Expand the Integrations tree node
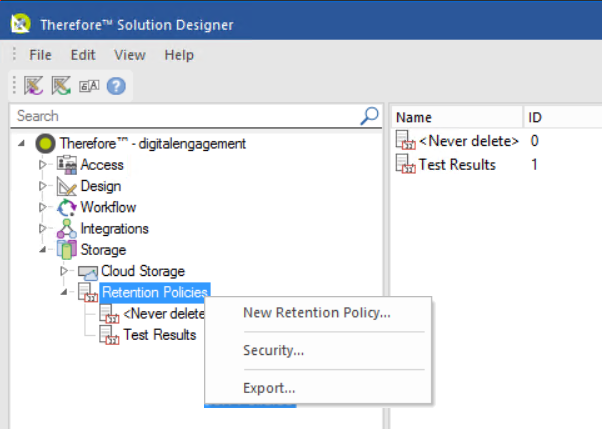Screen dimensions: 602x429 pos(42,229)
